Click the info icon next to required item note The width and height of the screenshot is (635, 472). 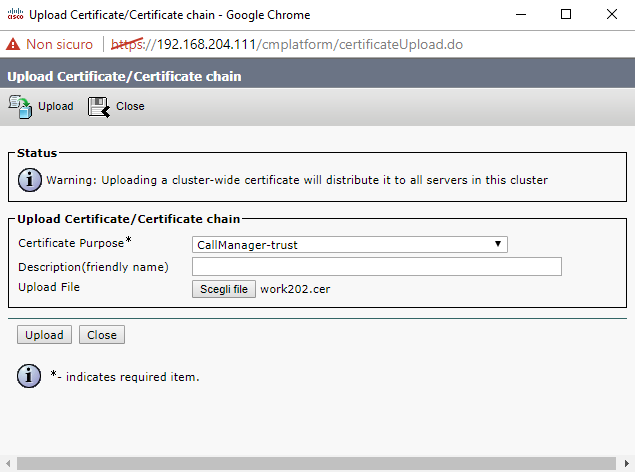[29, 376]
